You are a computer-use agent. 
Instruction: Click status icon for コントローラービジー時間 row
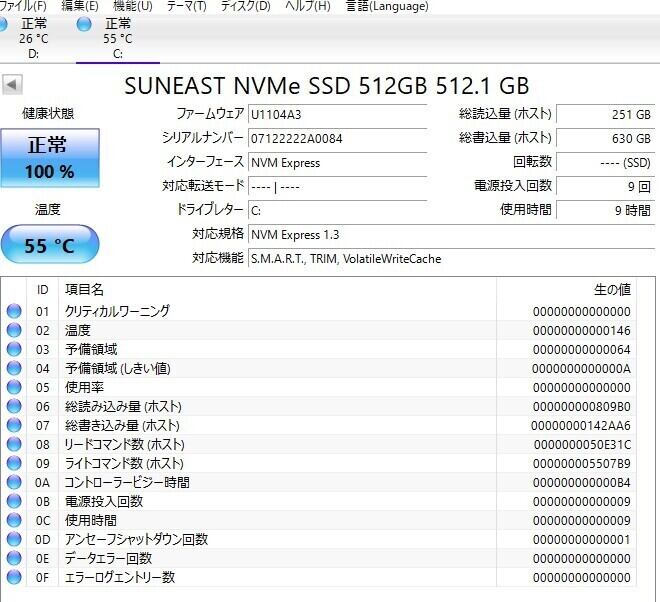(14, 482)
